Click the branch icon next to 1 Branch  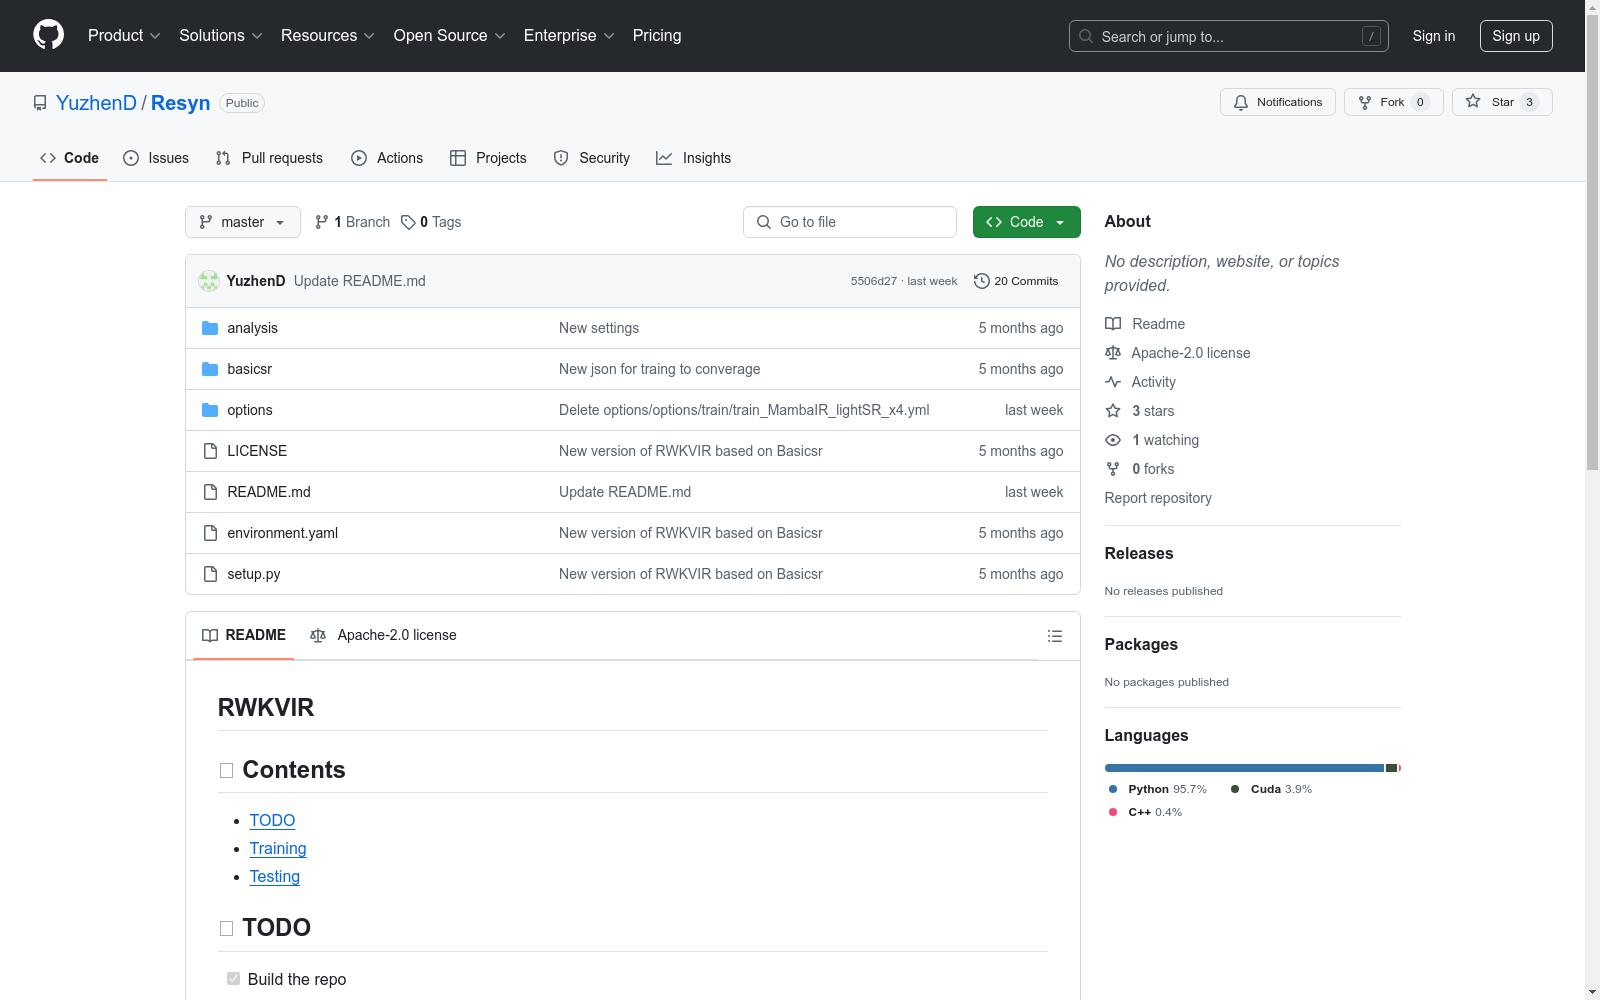coord(322,222)
